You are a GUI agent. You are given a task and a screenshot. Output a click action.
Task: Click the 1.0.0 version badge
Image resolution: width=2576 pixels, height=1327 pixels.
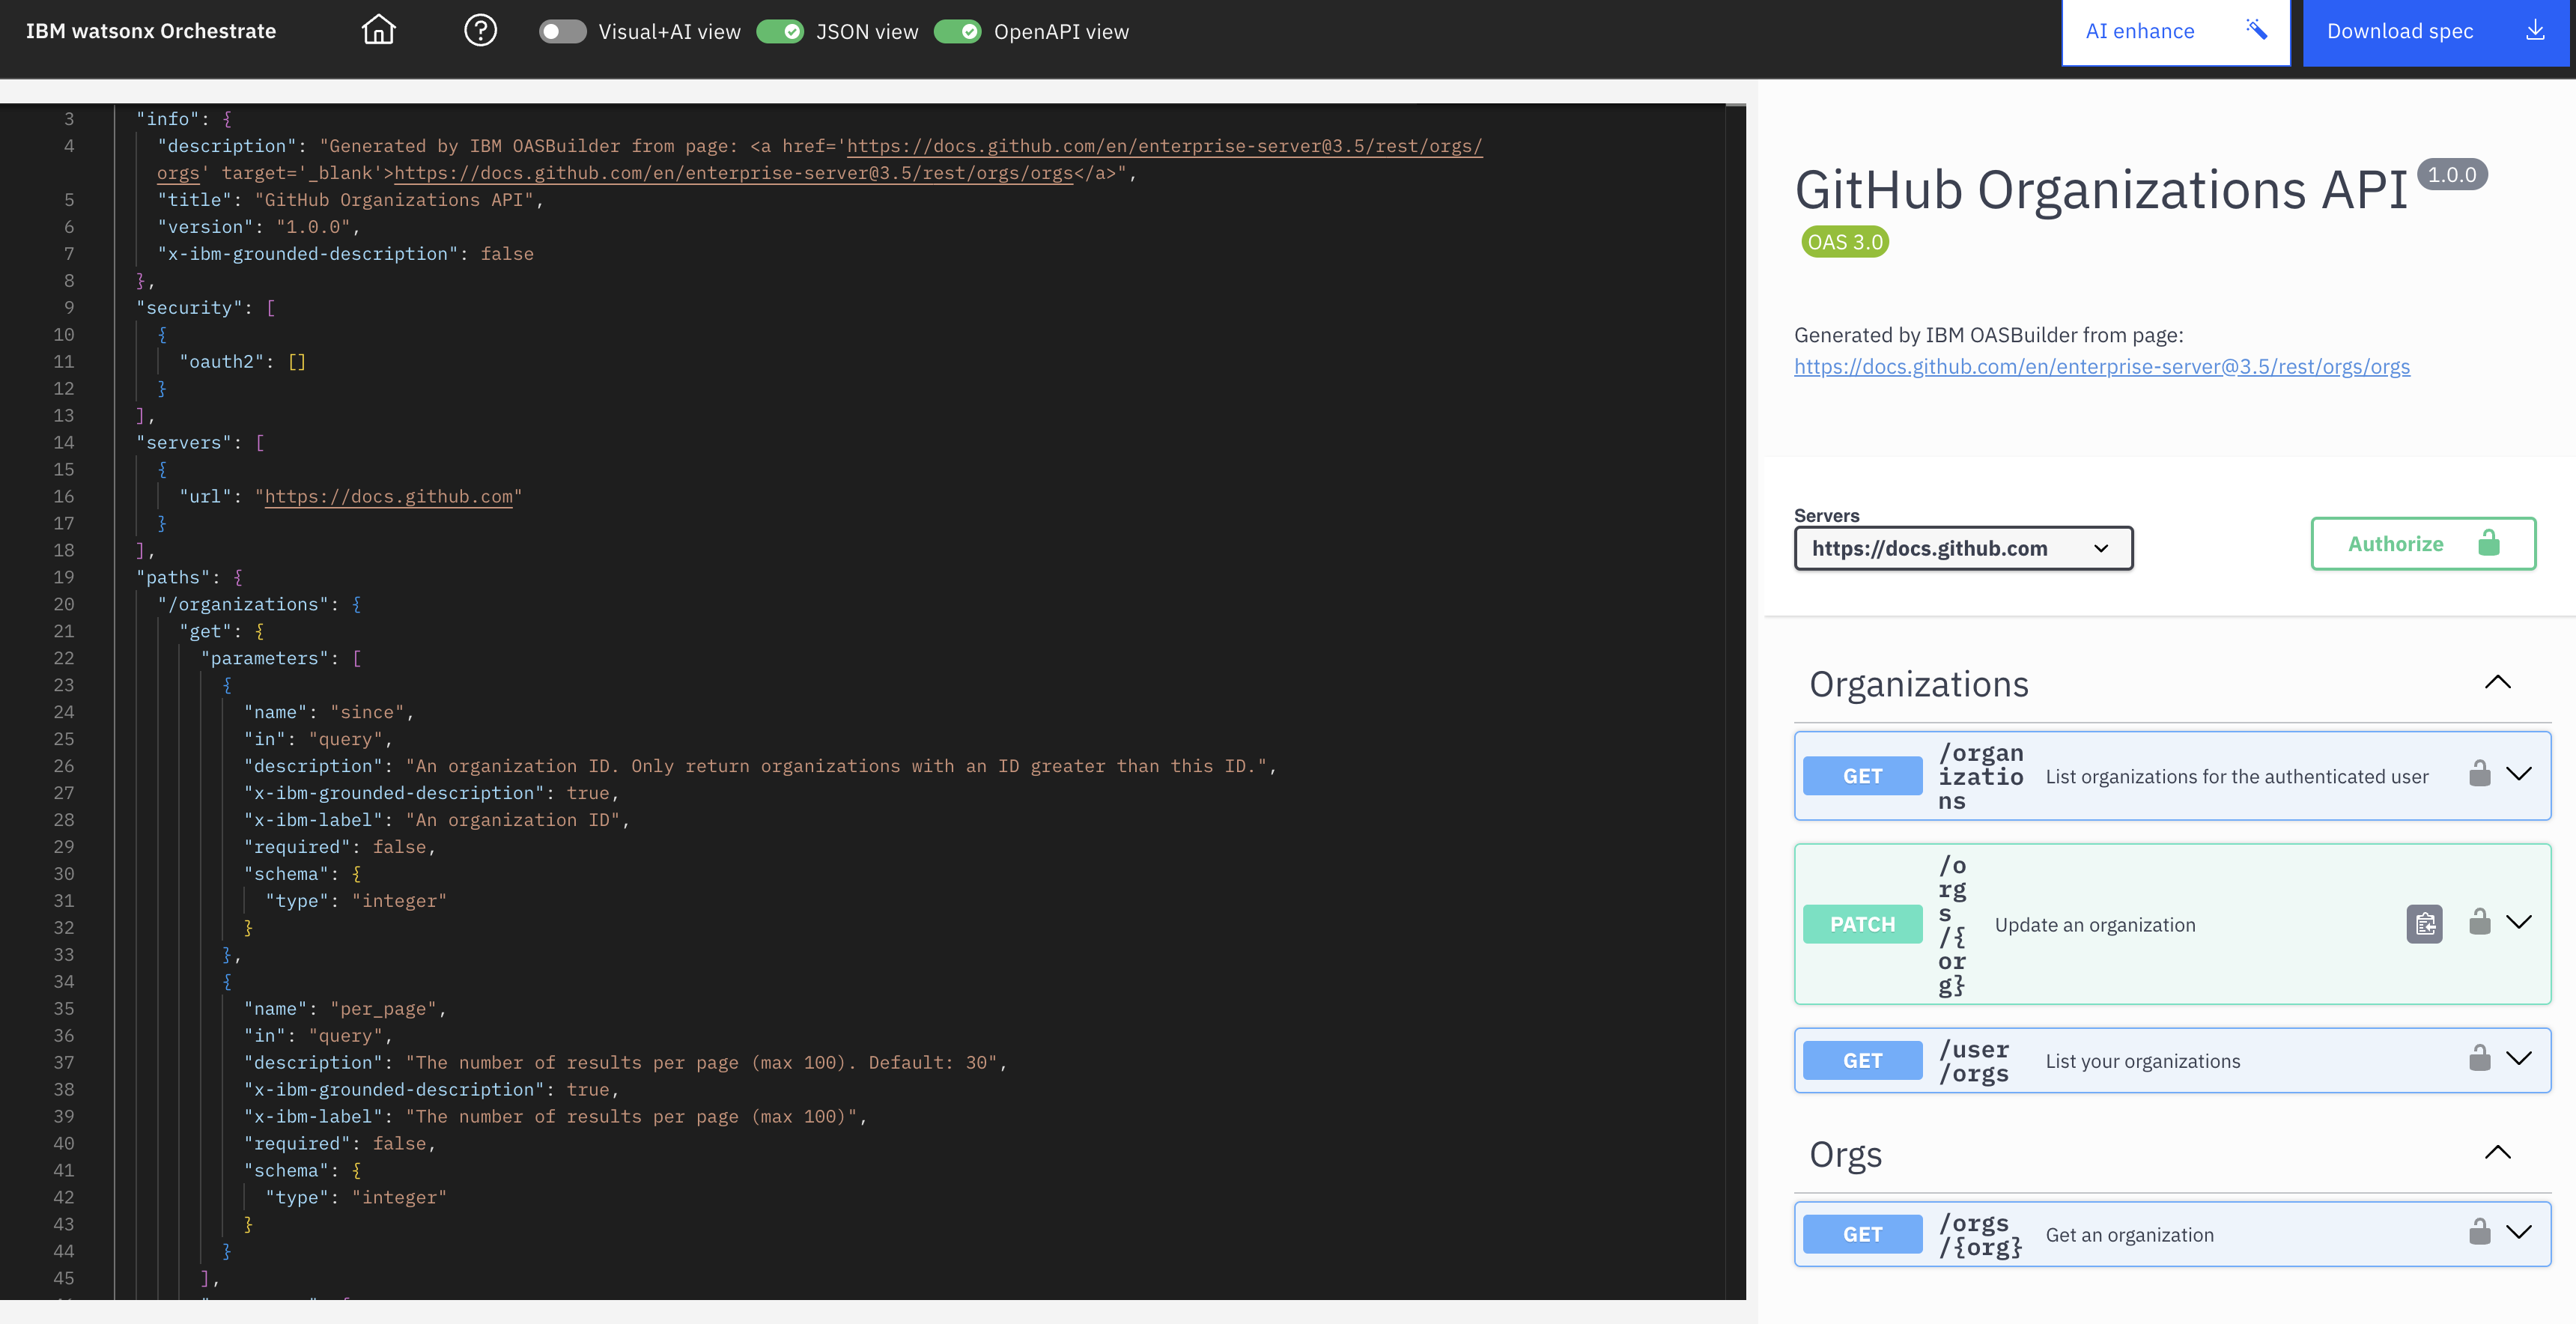(2452, 175)
